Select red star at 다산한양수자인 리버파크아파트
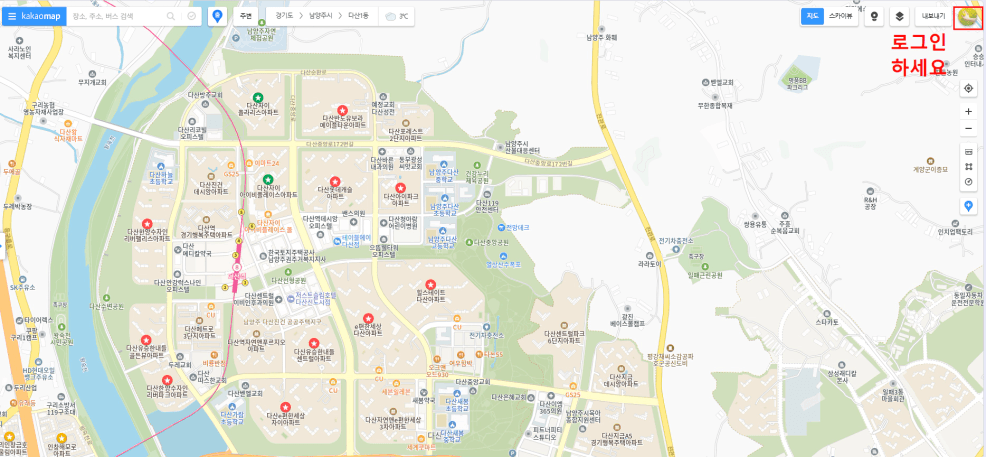The width and height of the screenshot is (986, 457). (167, 380)
